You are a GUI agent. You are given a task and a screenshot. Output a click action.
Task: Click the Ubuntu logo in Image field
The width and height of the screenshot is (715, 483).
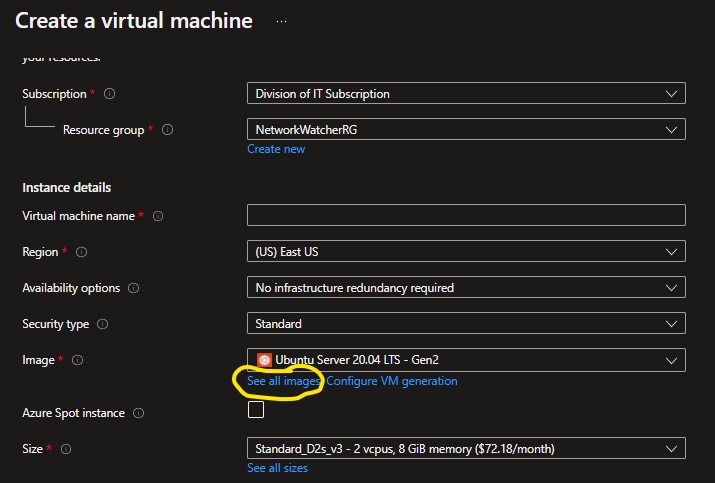264,360
